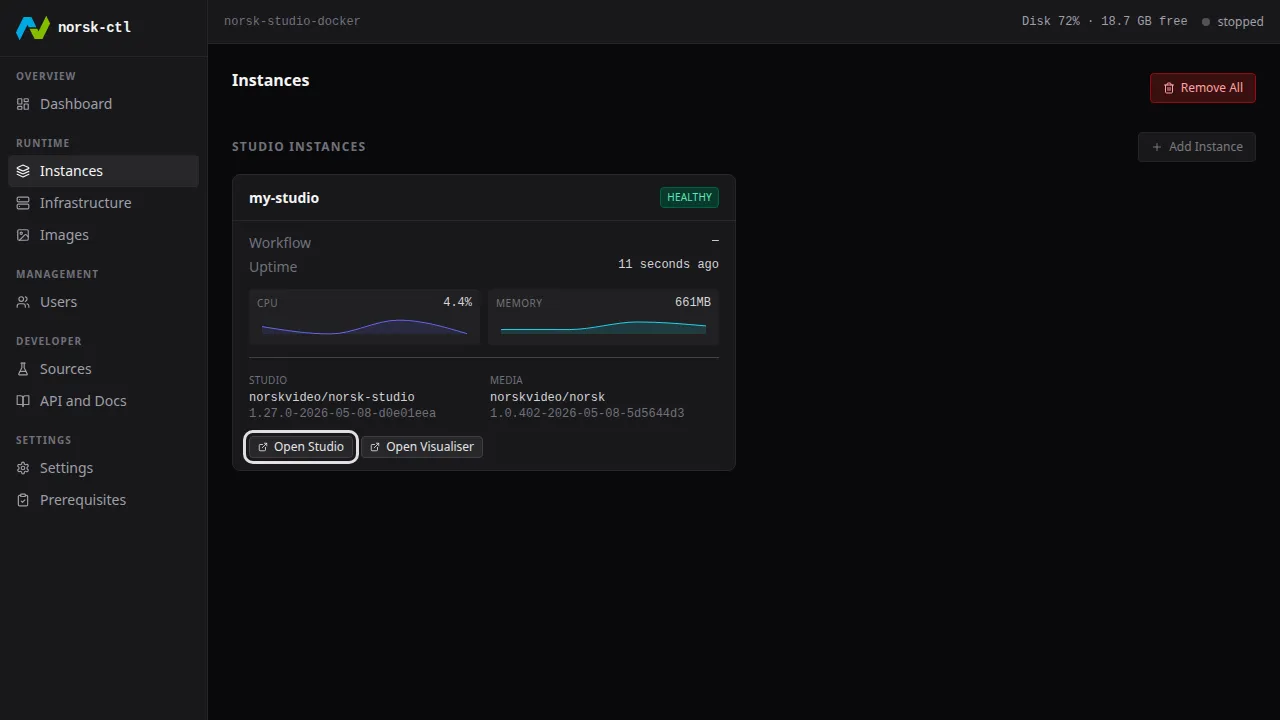1280x720 pixels.
Task: Click the STUDIO INSTANCES section label
Action: click(299, 146)
